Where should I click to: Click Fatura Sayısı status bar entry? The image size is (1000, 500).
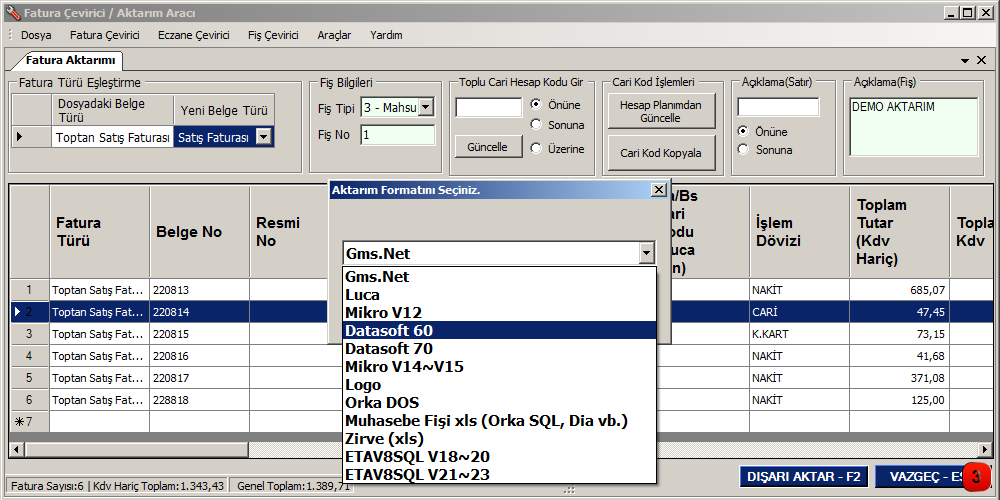(x=117, y=486)
